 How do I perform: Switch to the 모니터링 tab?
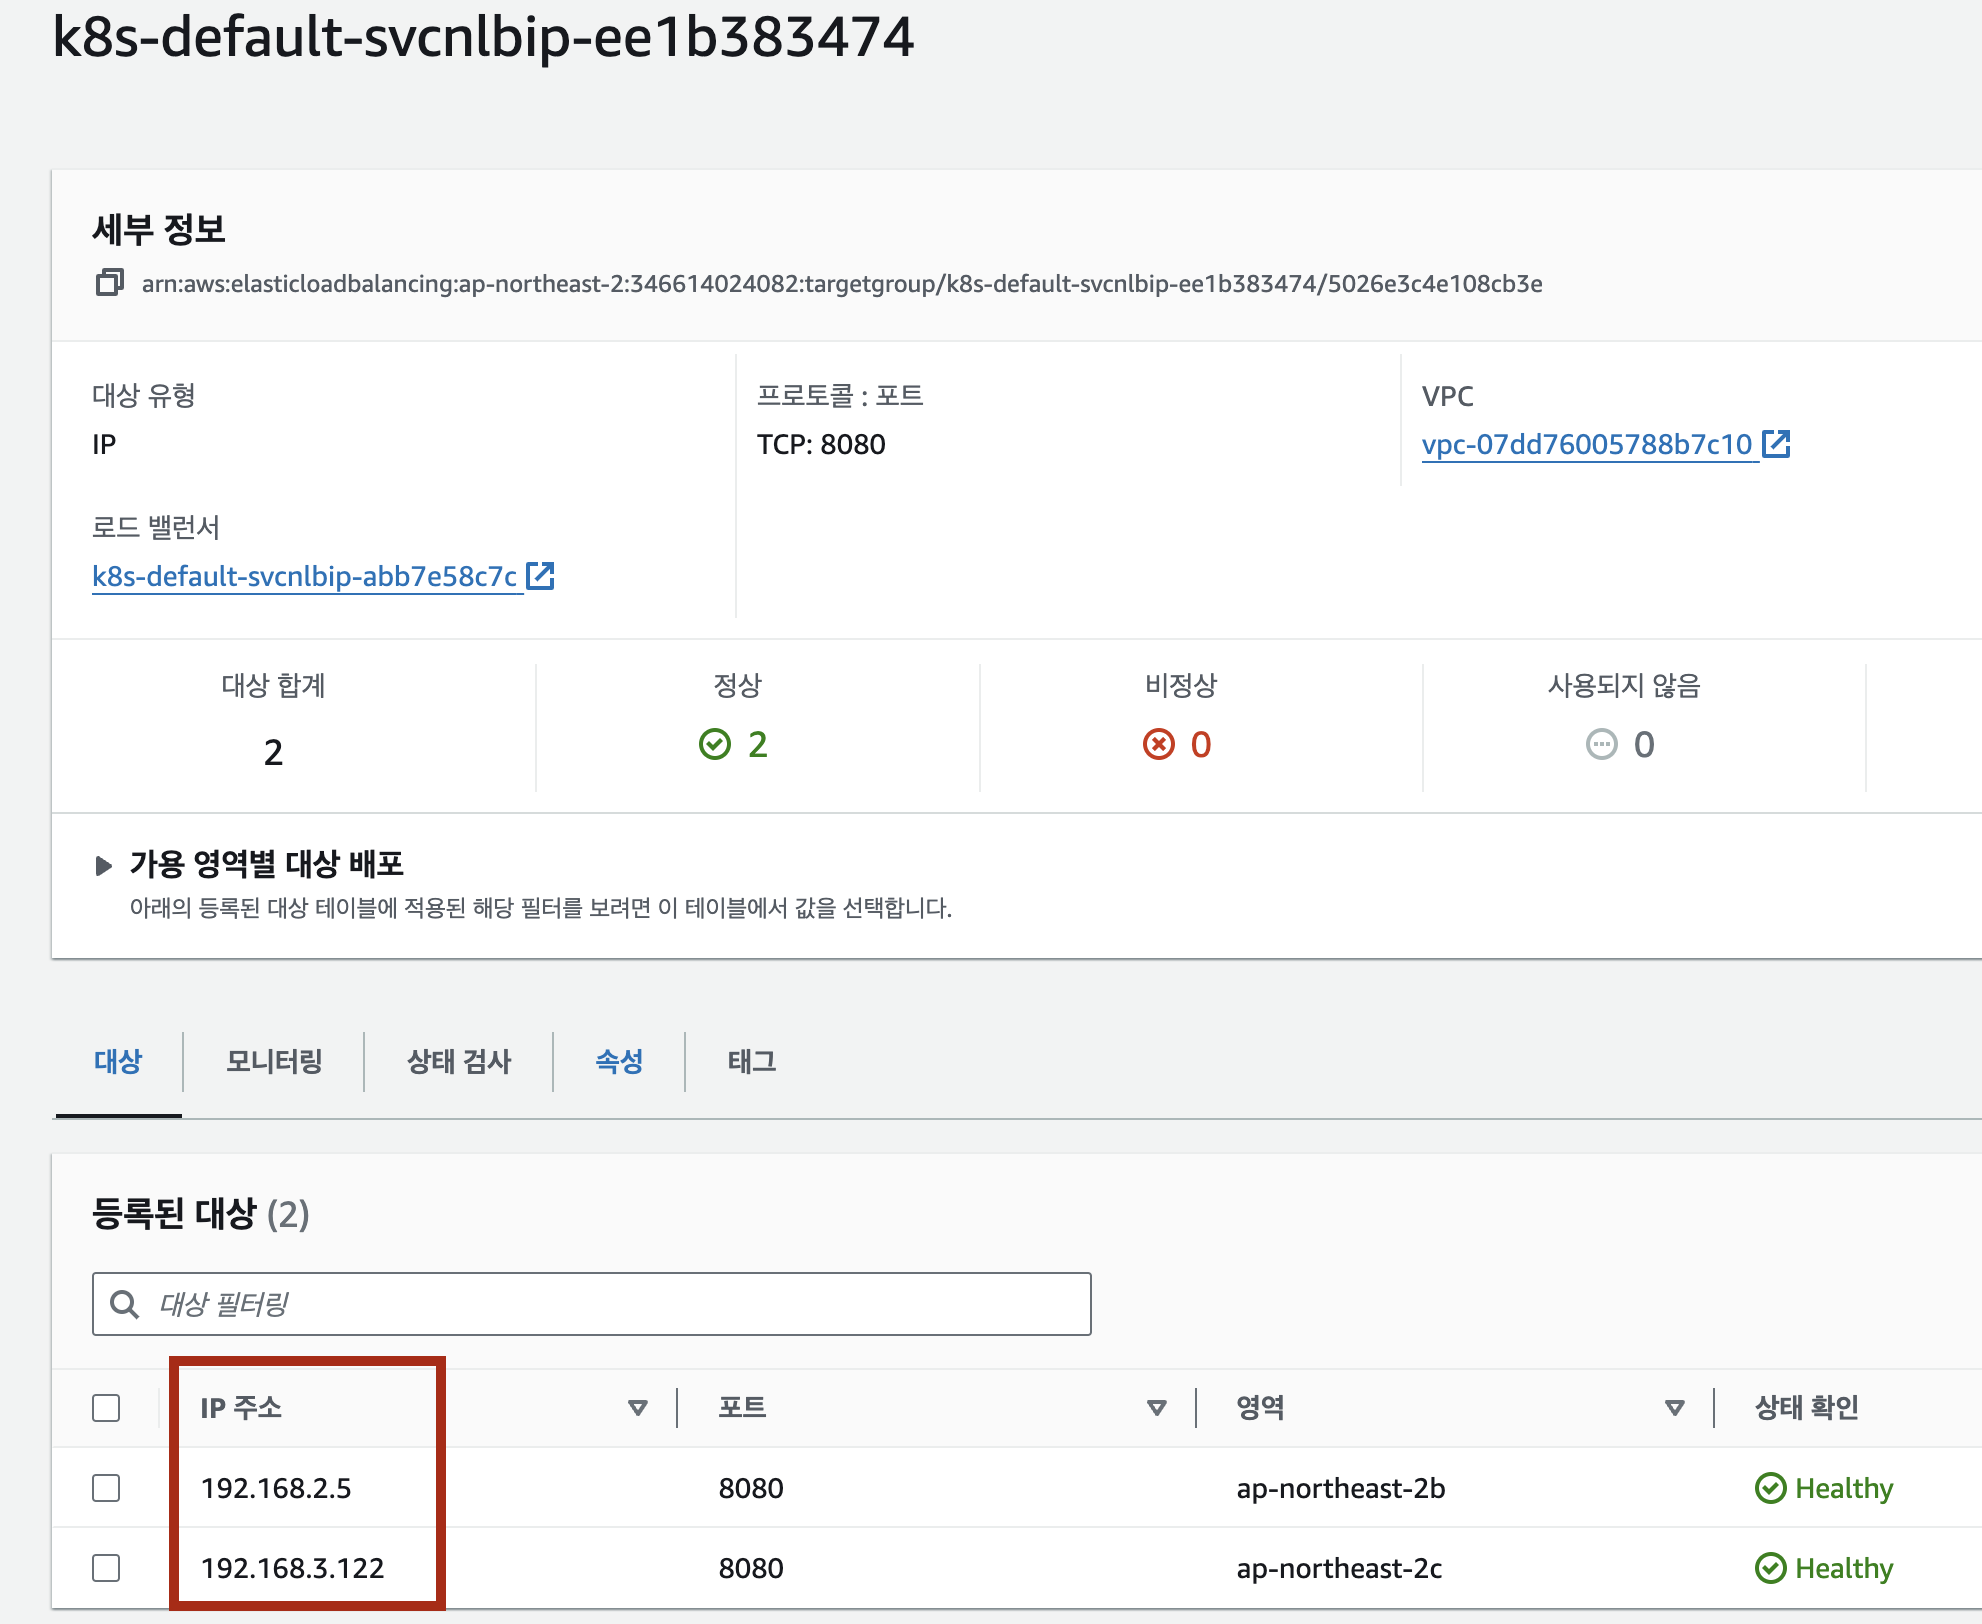(274, 1061)
